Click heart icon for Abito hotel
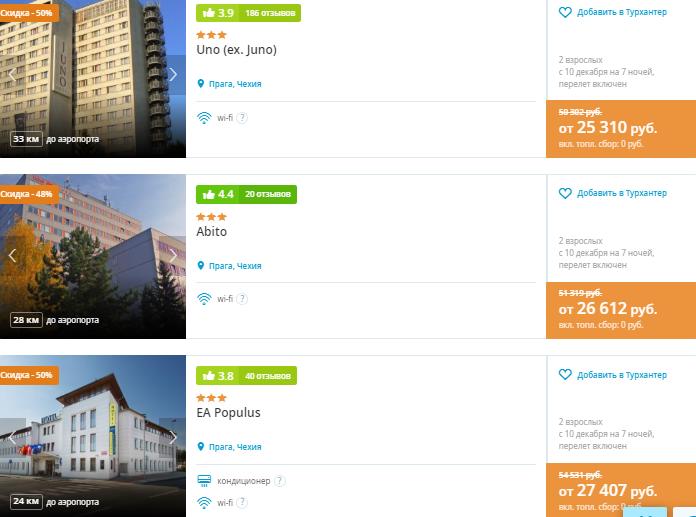The image size is (696, 517). (x=565, y=193)
